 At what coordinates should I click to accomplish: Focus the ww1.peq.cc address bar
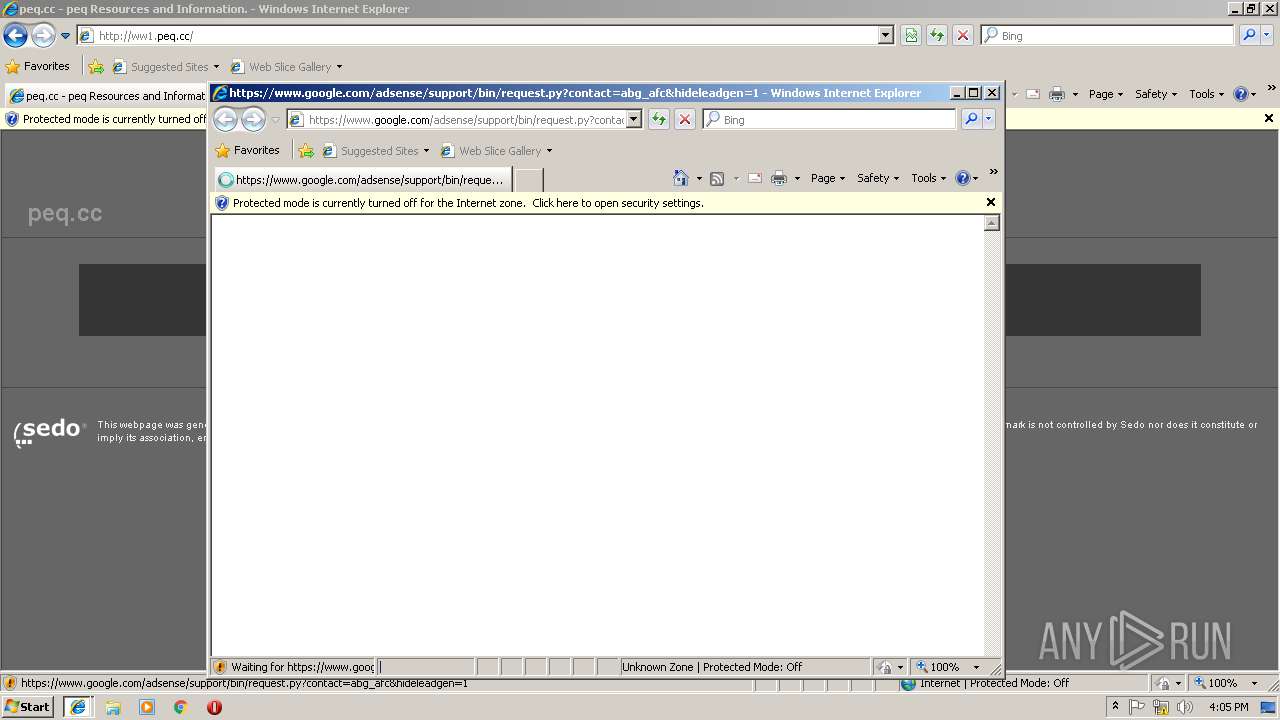pyautogui.click(x=485, y=36)
